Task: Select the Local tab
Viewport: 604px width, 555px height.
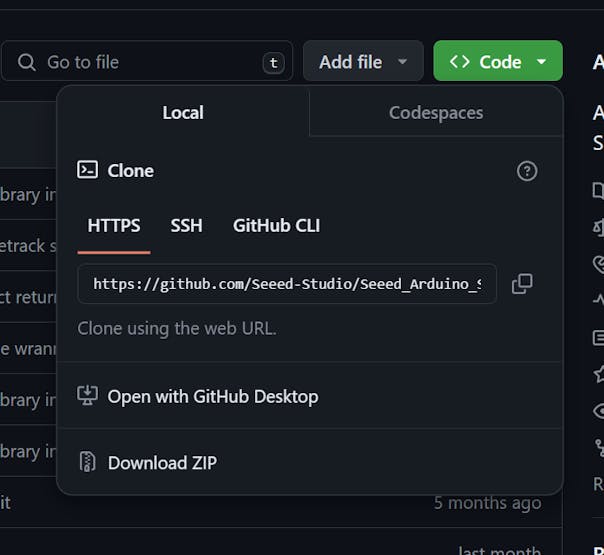Action: (183, 113)
